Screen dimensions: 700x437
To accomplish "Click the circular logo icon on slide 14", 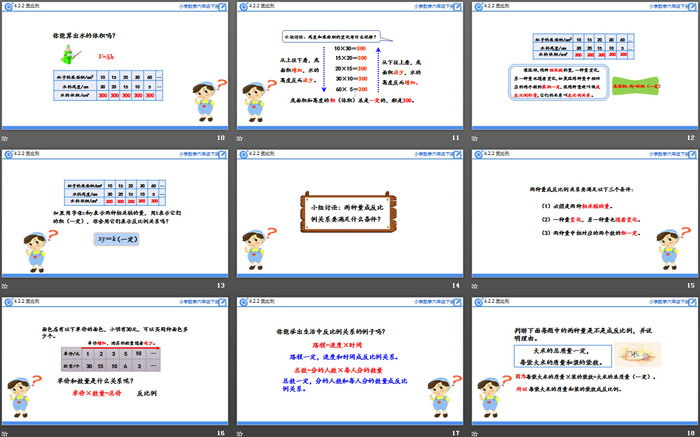I will tap(243, 155).
